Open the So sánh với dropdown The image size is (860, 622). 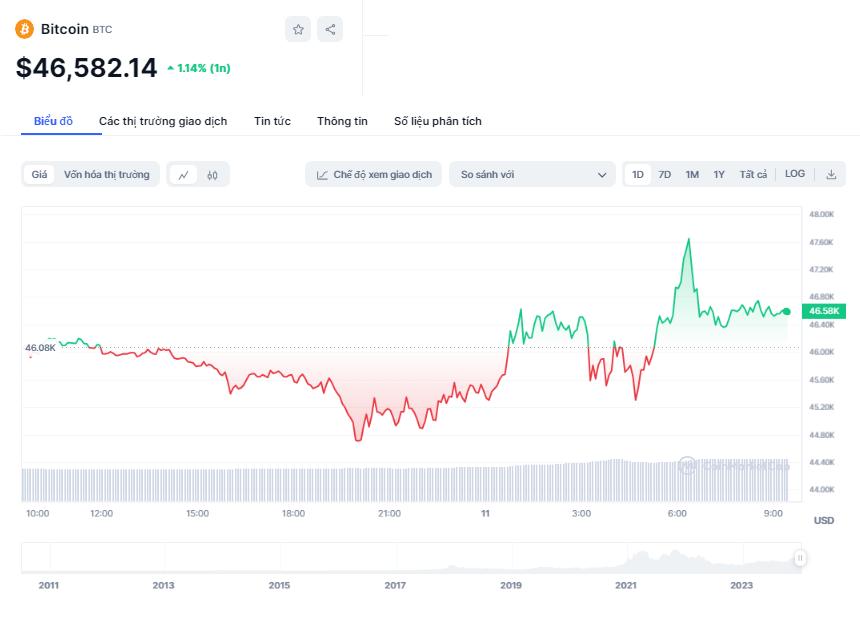coord(531,174)
